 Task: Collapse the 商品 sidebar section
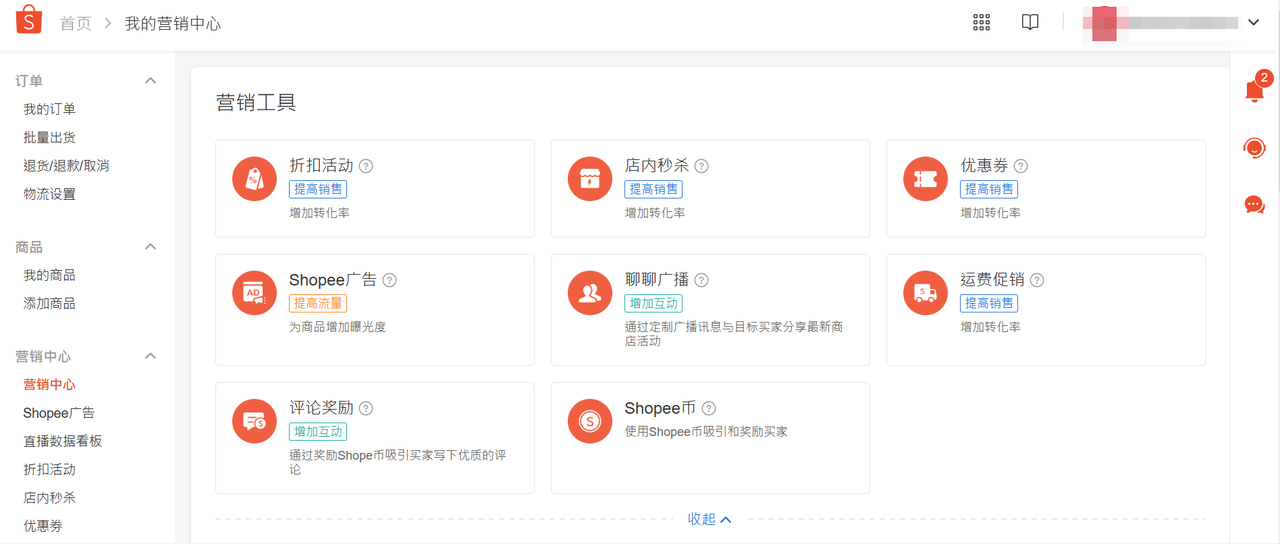point(151,246)
